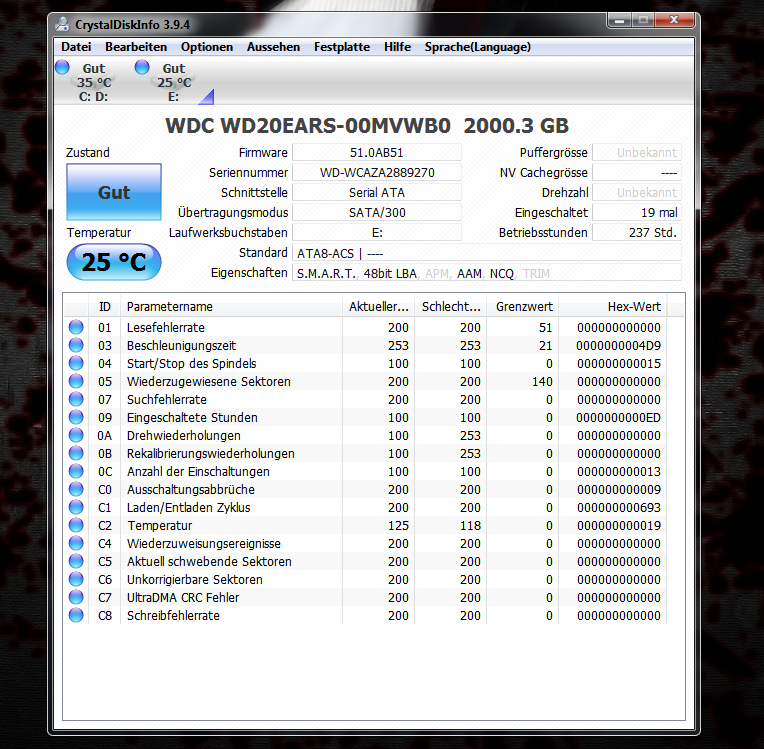Click the drive title WDC WD20EARS-00MVWB0

[308, 126]
